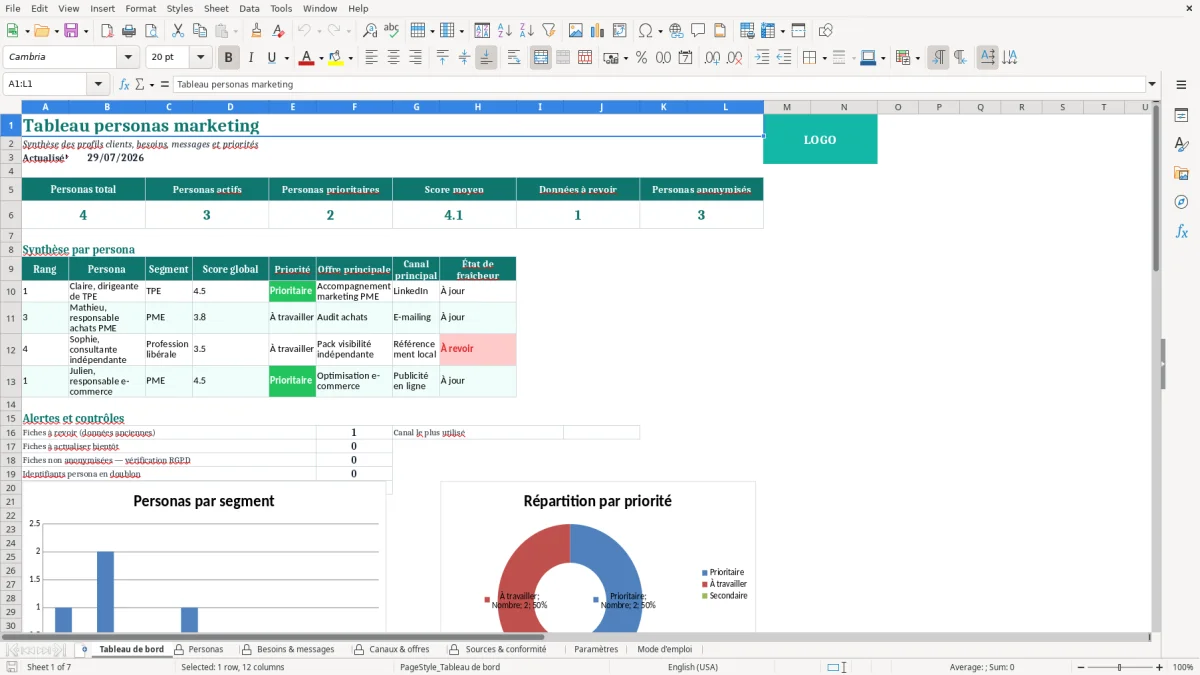Click the yellow Background Color swatch

point(336,57)
